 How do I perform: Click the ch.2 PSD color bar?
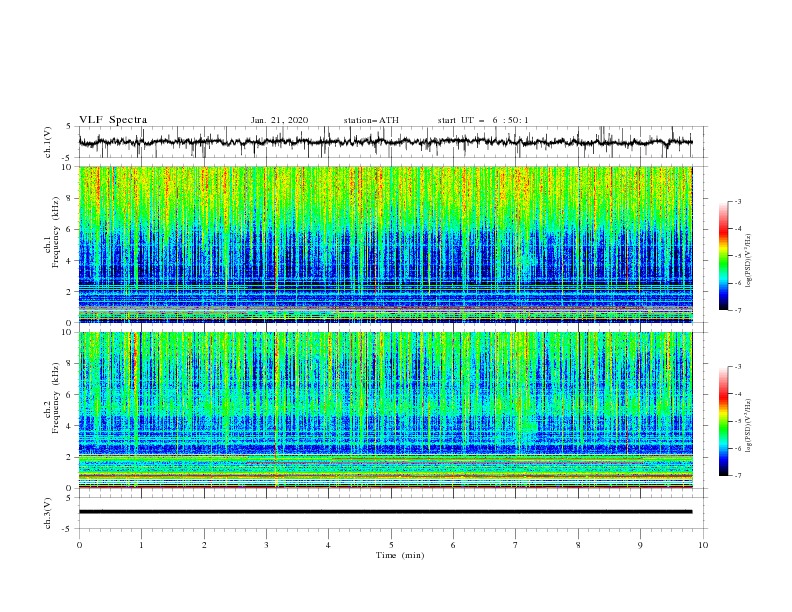[723, 421]
